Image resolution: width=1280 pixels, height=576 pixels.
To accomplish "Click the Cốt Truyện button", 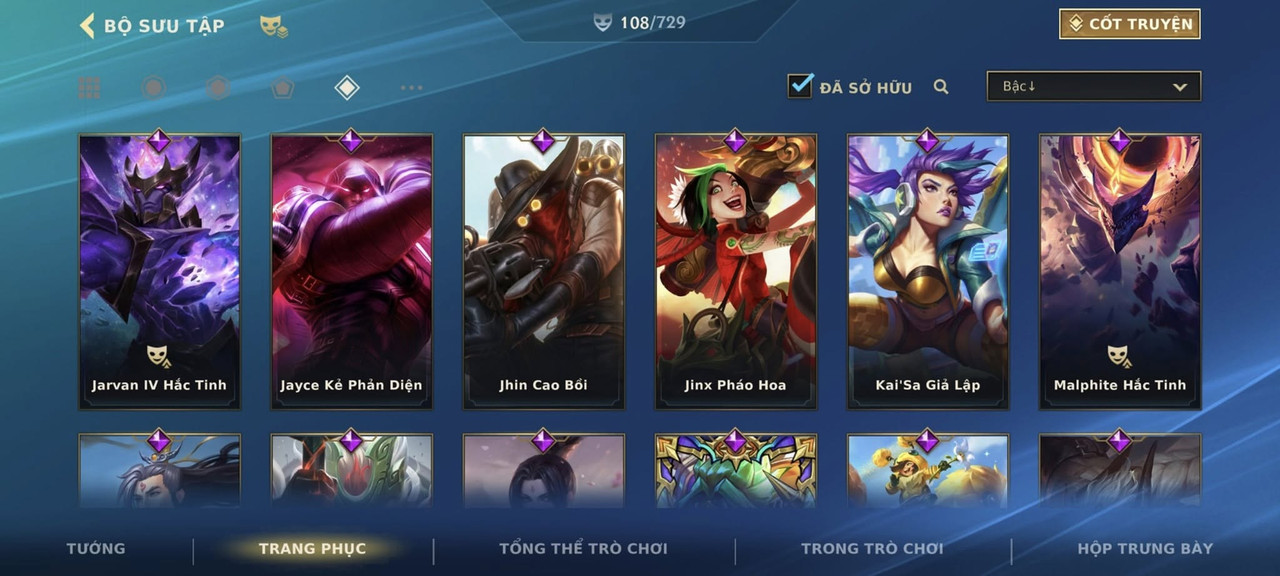I will click(1130, 24).
